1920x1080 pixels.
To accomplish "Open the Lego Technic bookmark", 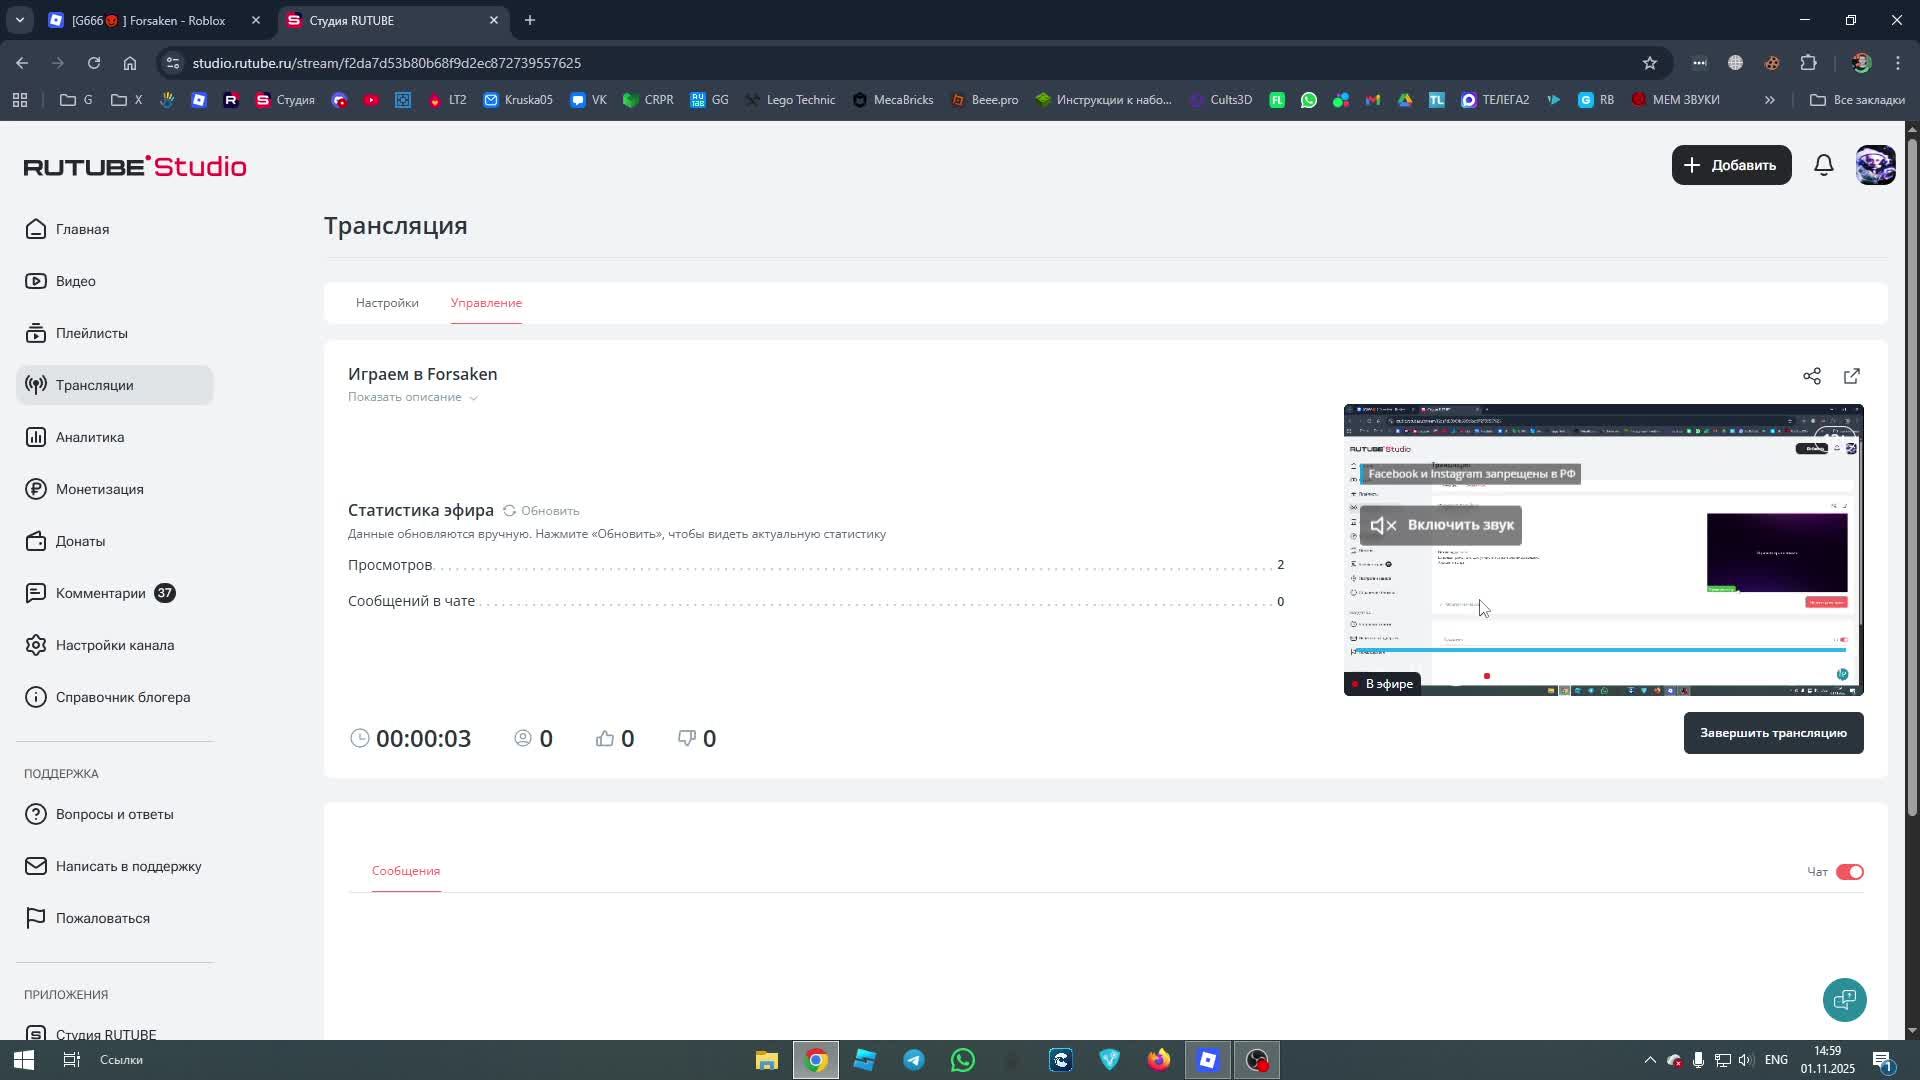I will coord(789,100).
